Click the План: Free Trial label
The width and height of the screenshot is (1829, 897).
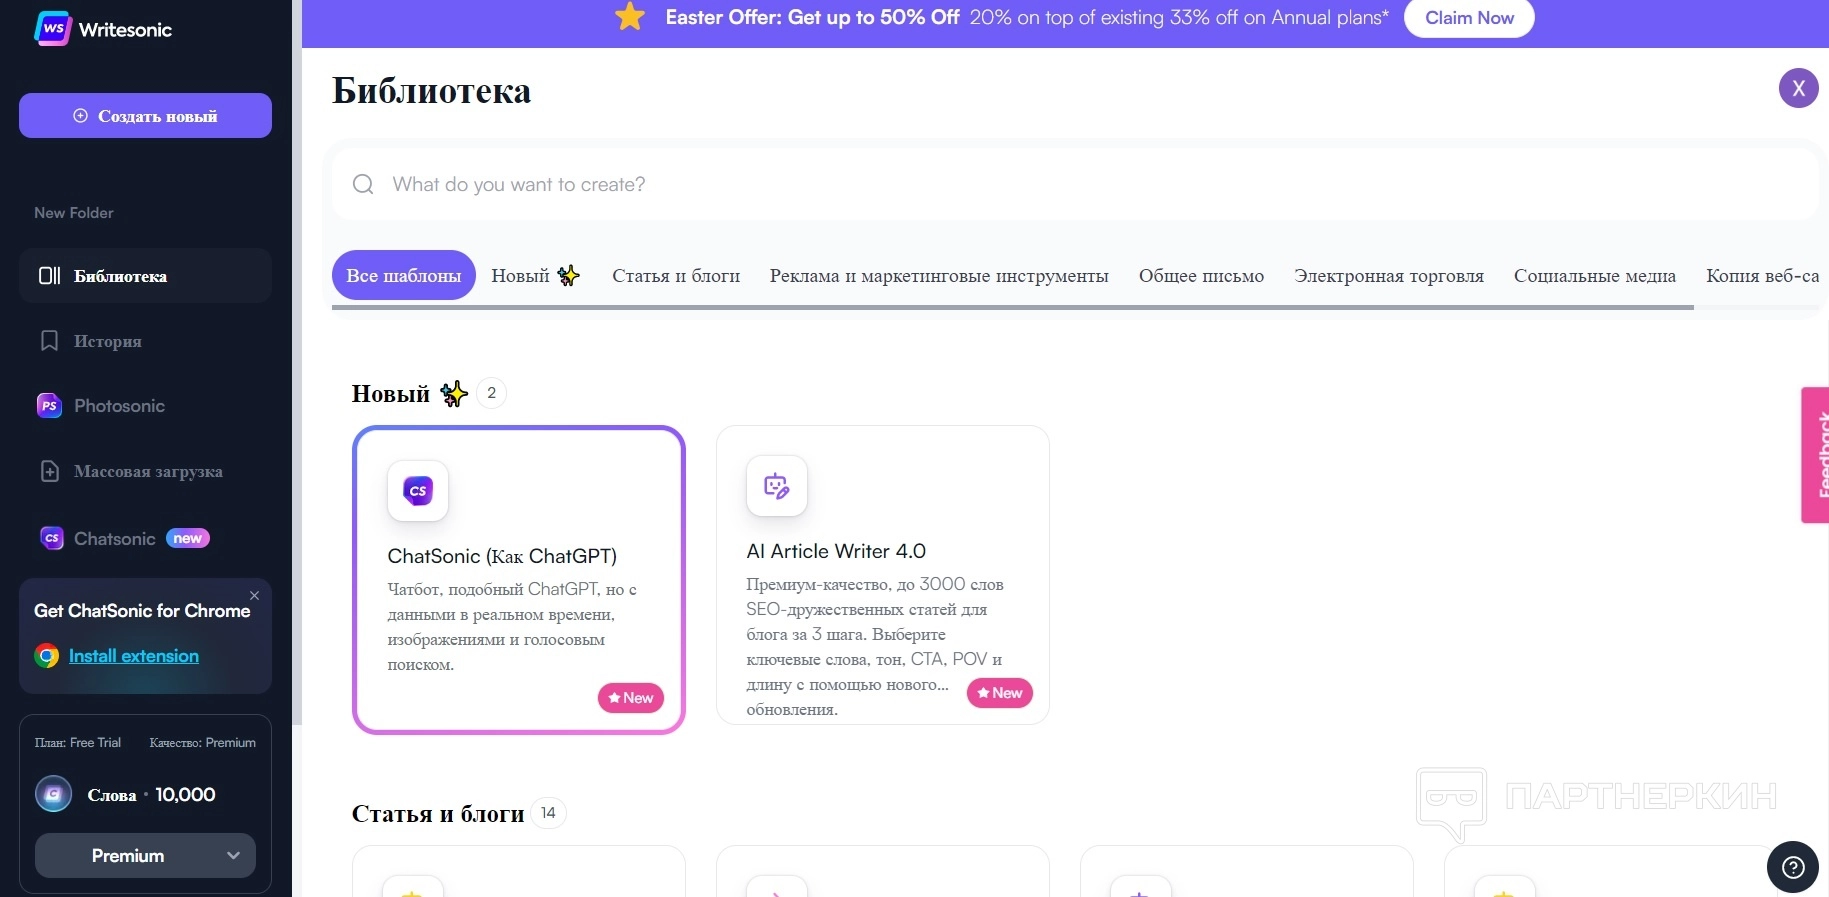pos(78,743)
